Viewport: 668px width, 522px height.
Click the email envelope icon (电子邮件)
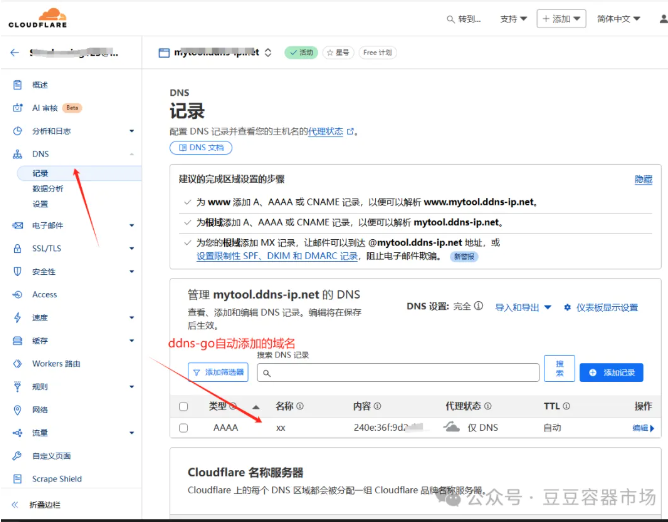click(x=17, y=225)
